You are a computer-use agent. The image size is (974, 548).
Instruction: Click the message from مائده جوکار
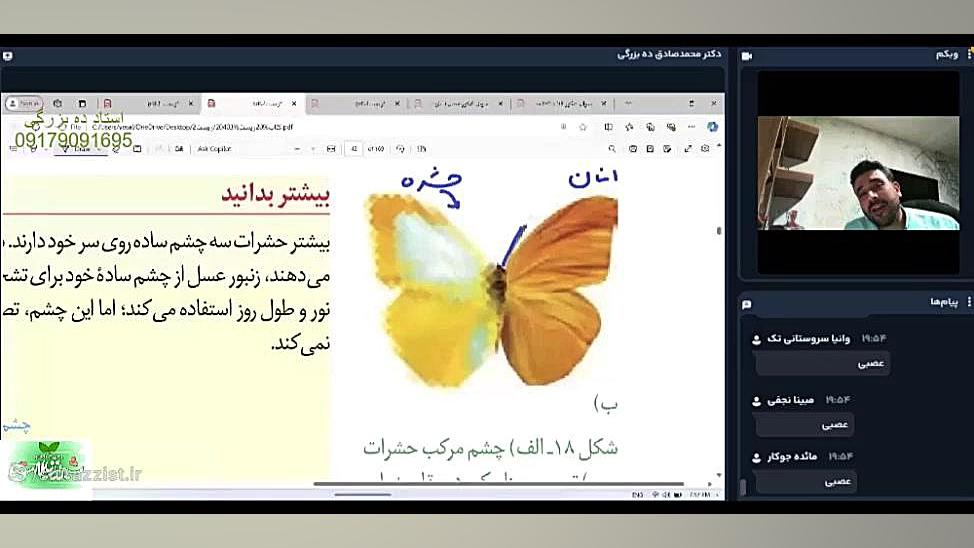[806, 482]
